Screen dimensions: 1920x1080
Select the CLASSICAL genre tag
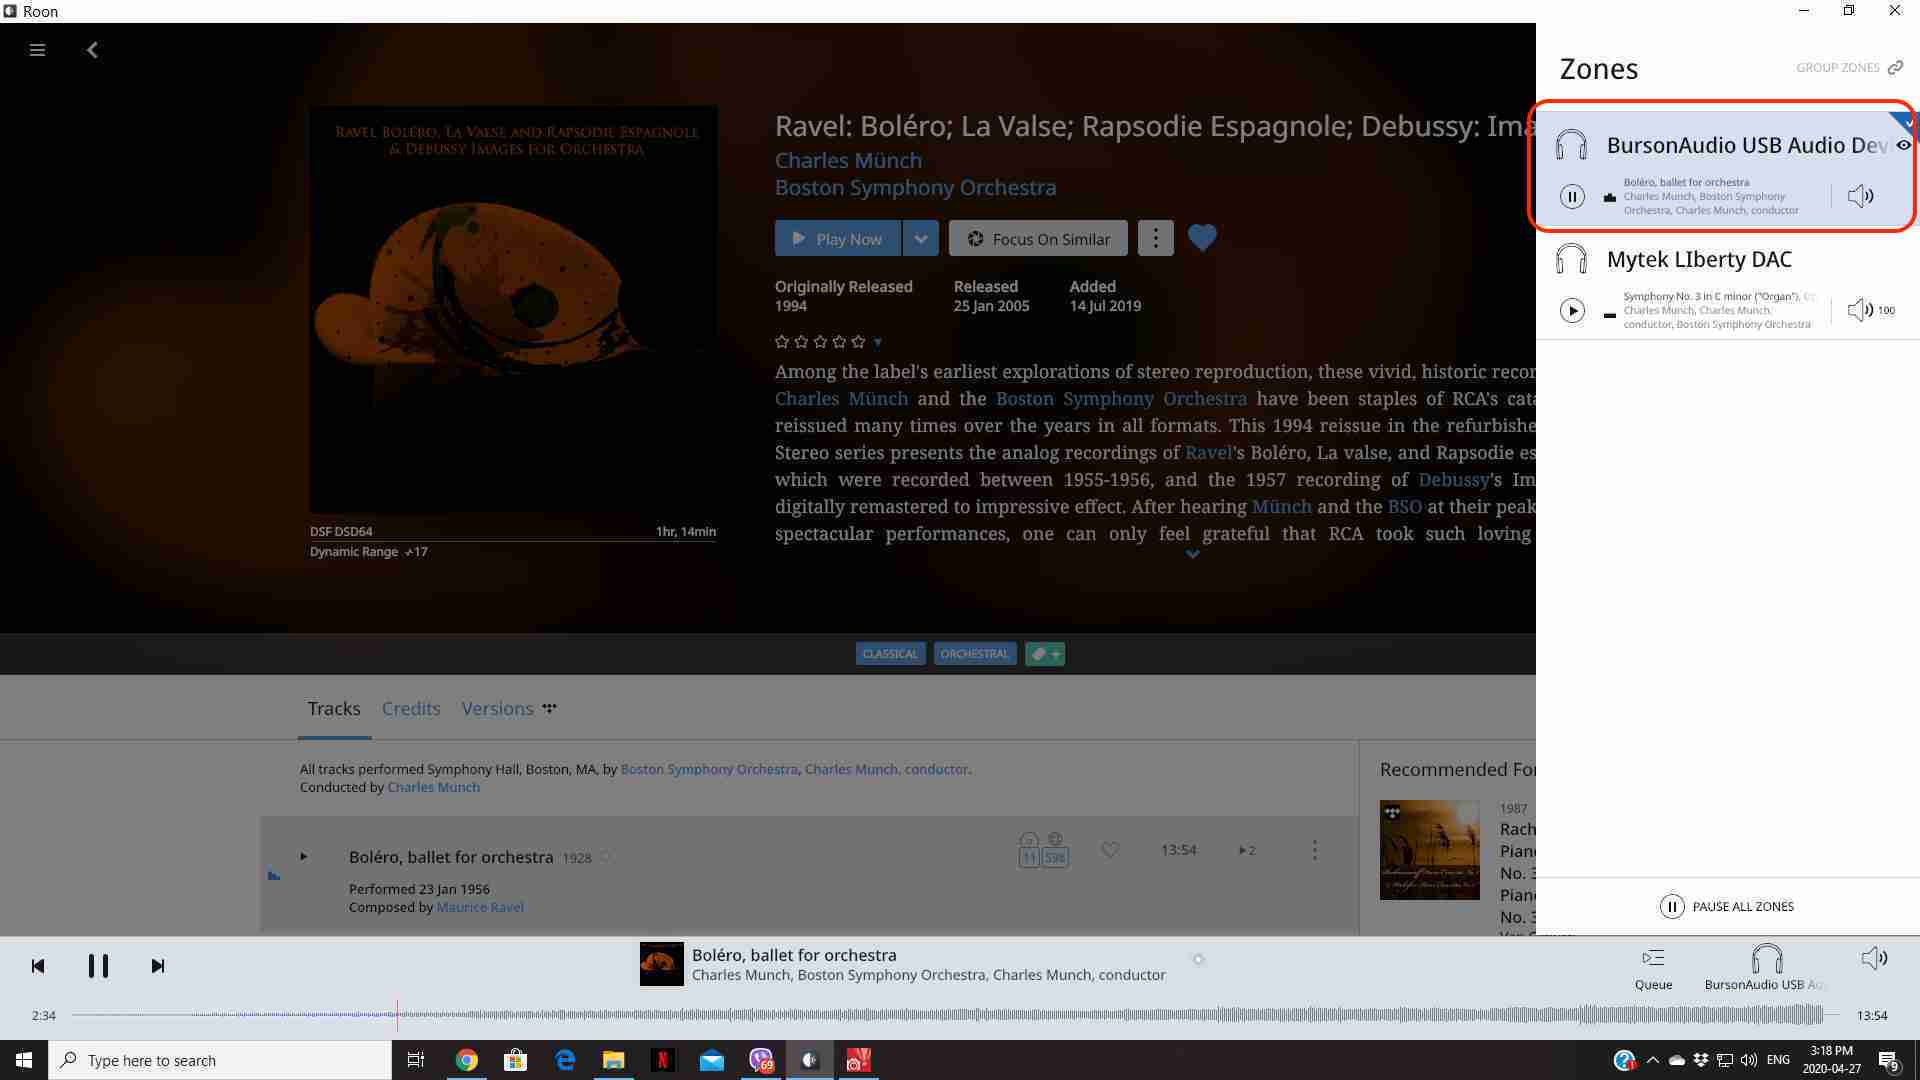point(890,654)
